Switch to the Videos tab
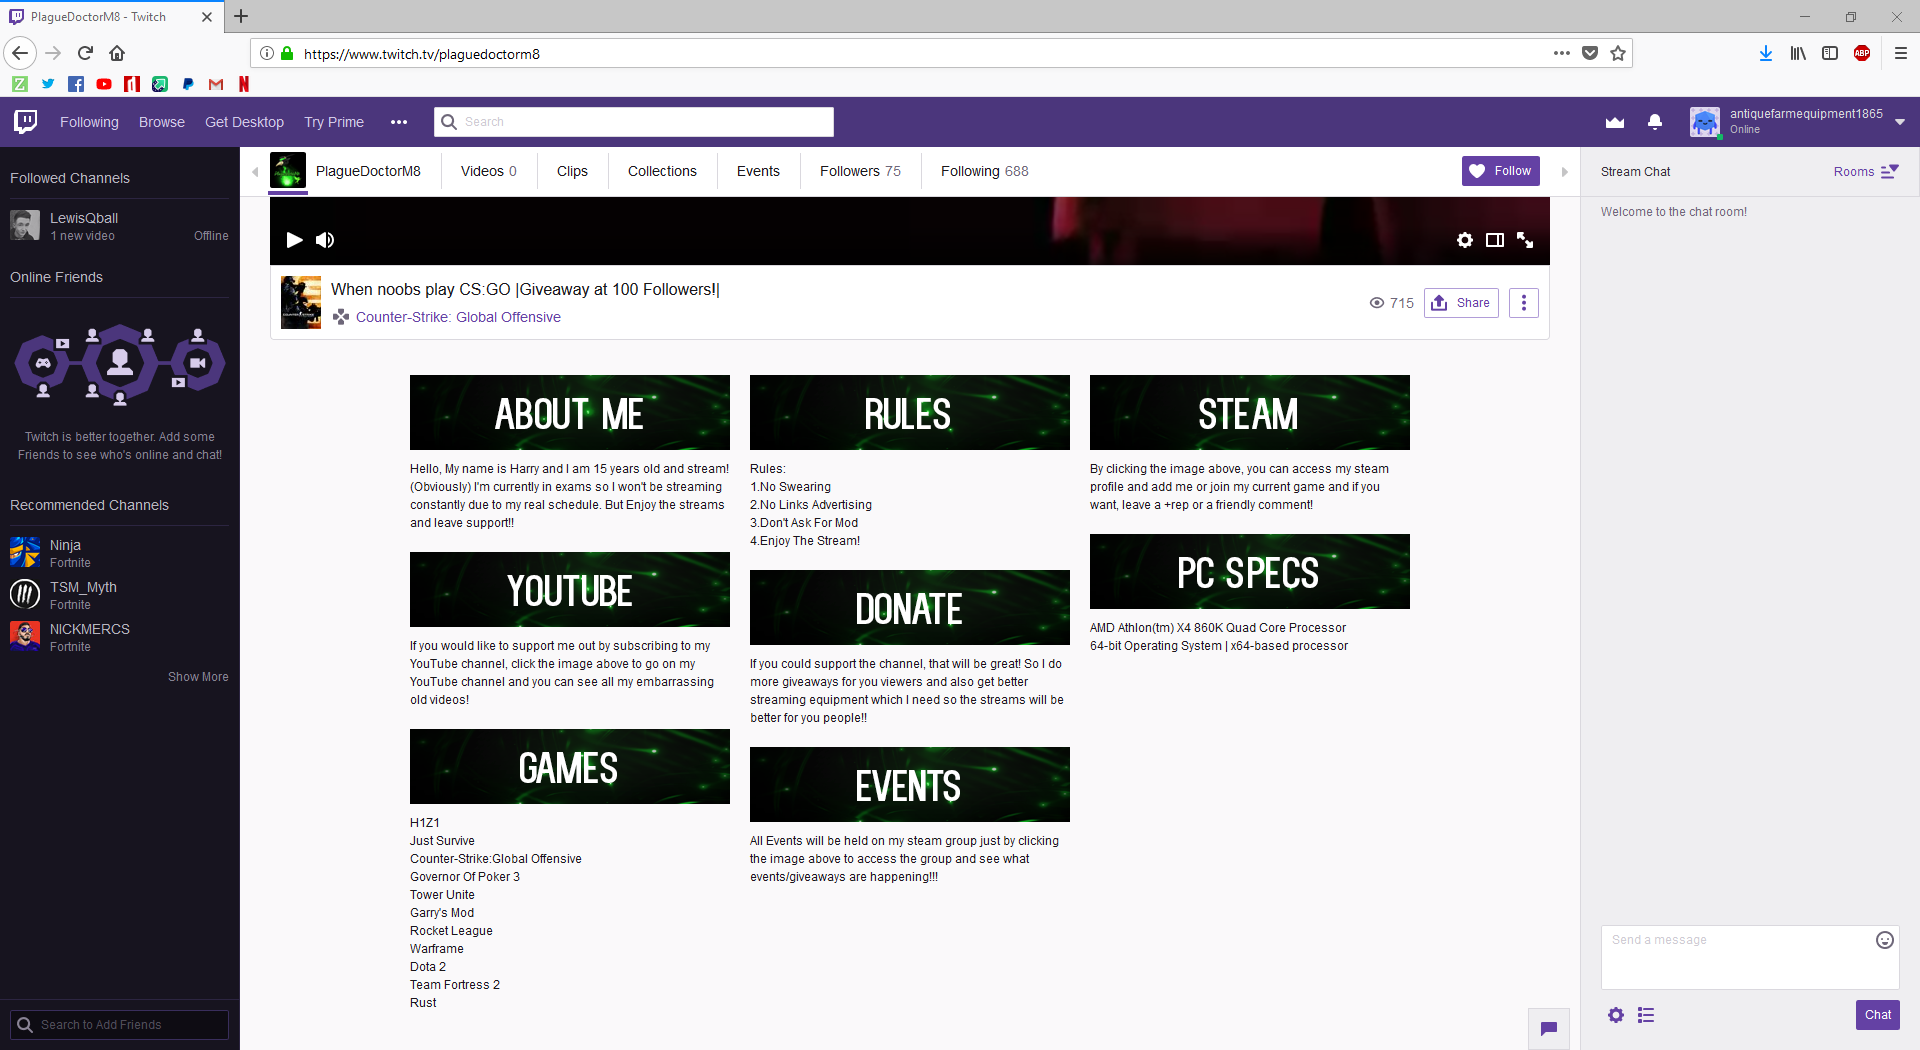This screenshot has height=1050, width=1920. pos(489,171)
